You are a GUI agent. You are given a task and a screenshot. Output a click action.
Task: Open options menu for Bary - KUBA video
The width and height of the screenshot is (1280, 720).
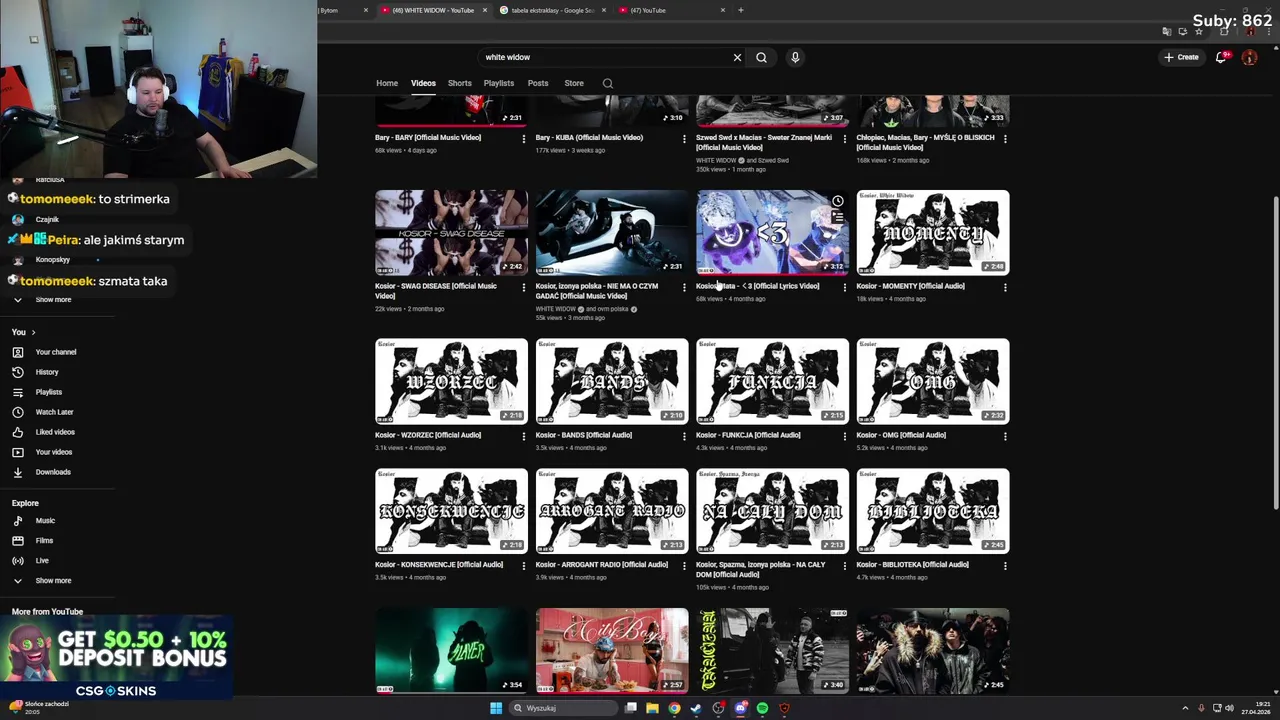coord(684,138)
